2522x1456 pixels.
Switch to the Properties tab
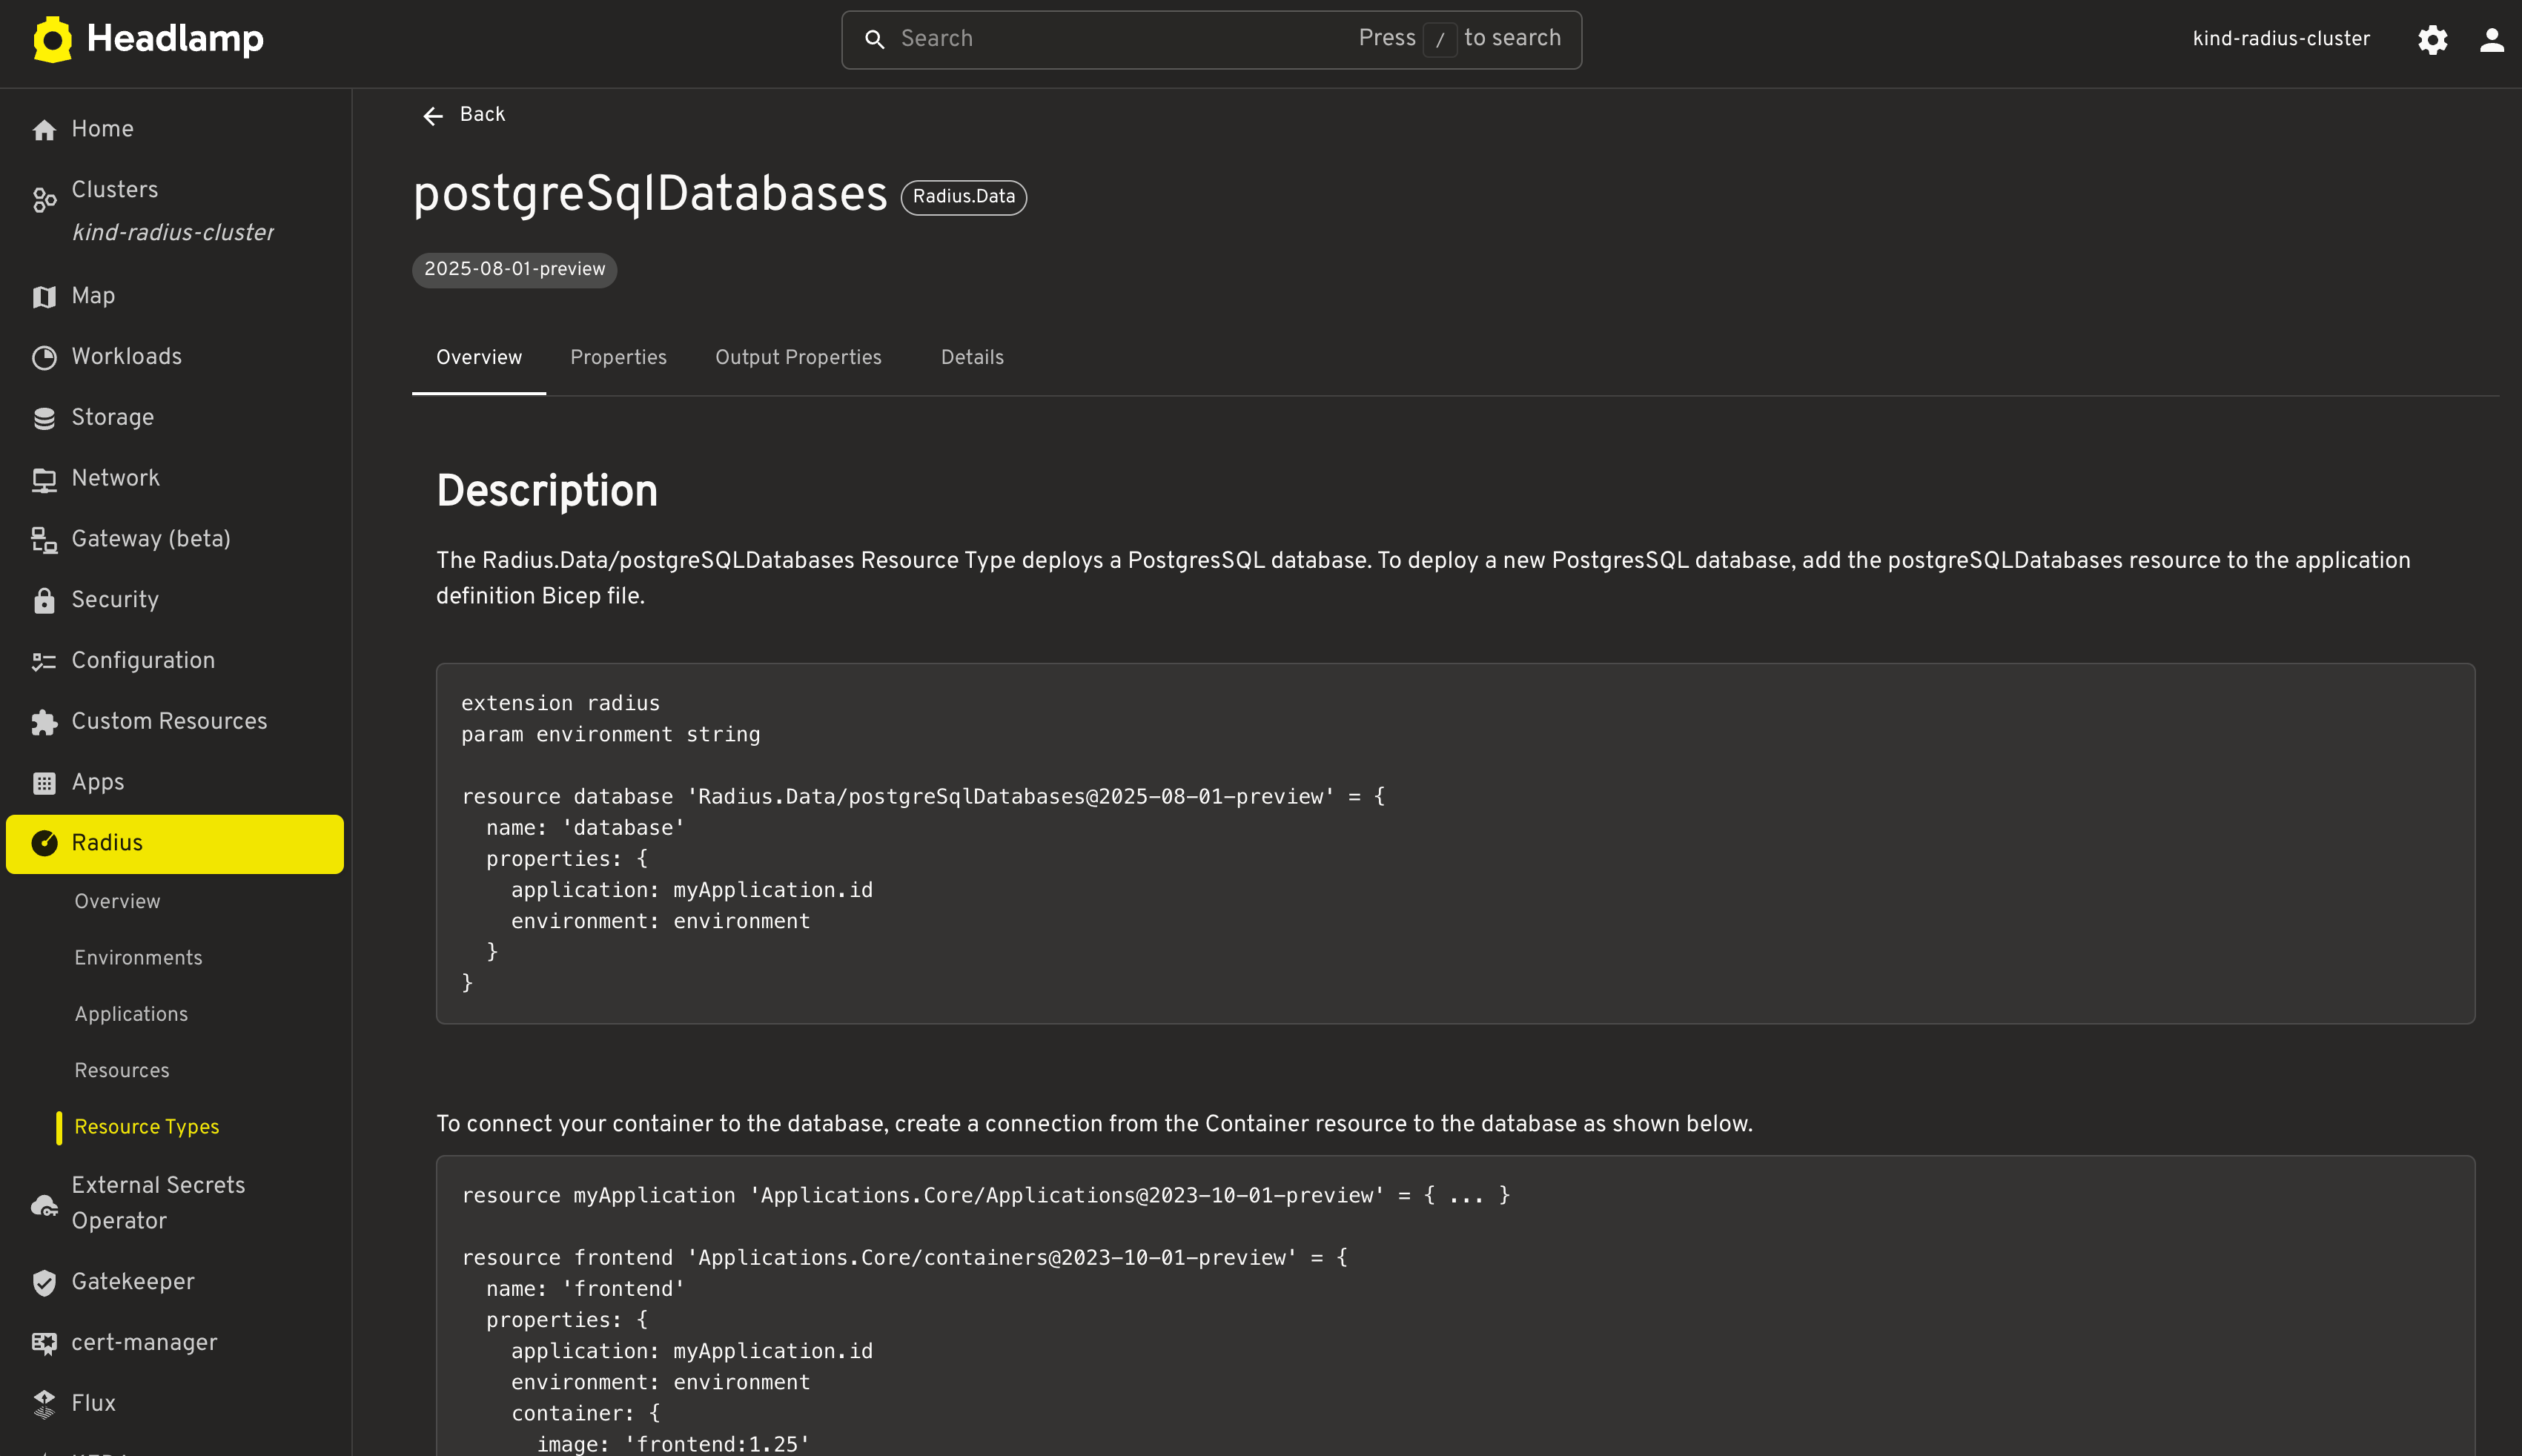[x=618, y=358]
